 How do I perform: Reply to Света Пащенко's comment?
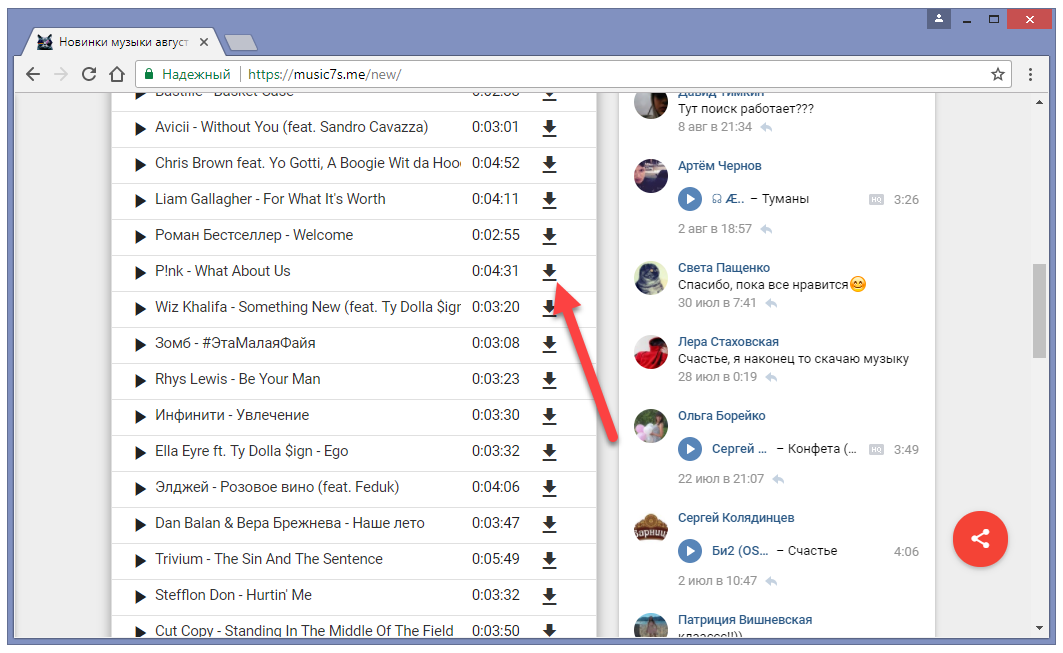click(x=772, y=303)
